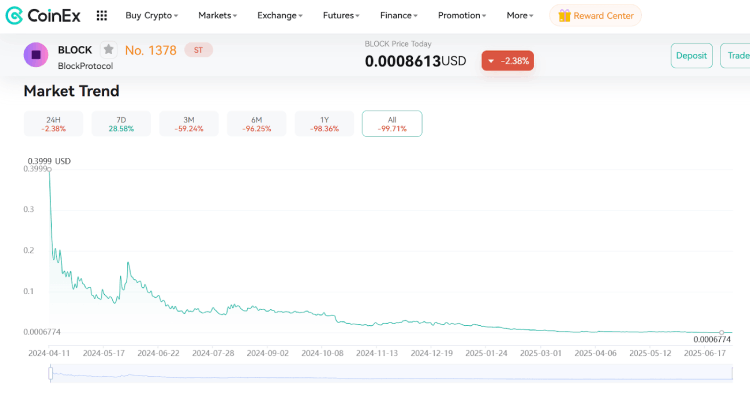Click the 2024-06-22 axis date
This screenshot has width=750, height=415.
(158, 353)
